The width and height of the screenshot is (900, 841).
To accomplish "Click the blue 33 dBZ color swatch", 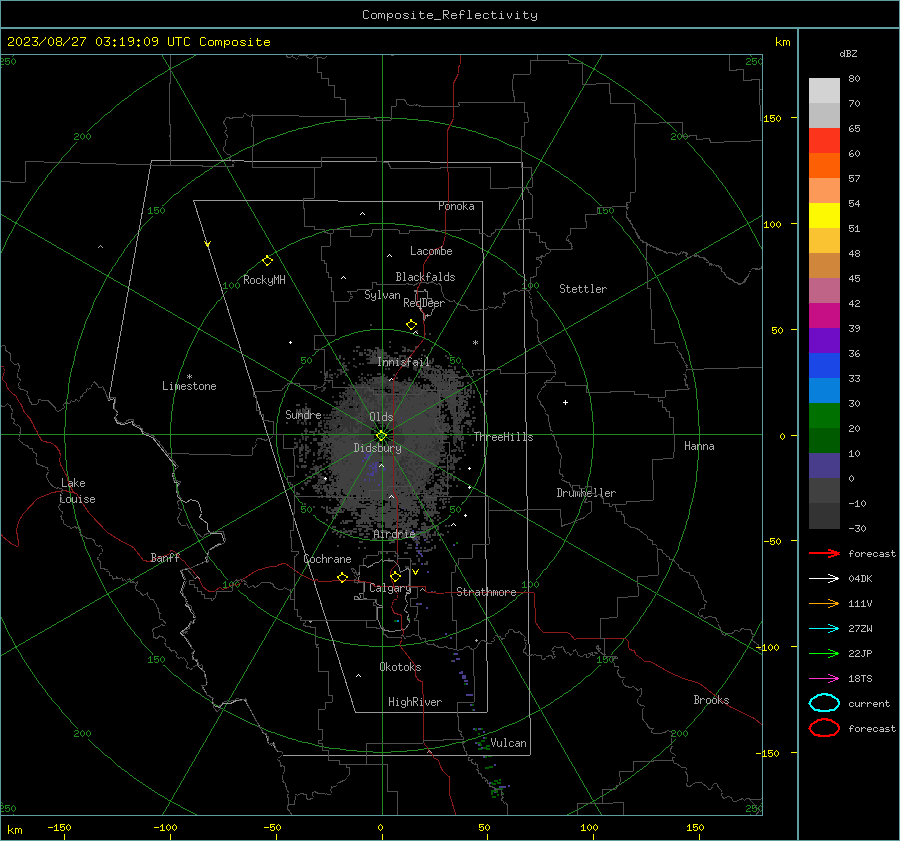I will click(824, 366).
